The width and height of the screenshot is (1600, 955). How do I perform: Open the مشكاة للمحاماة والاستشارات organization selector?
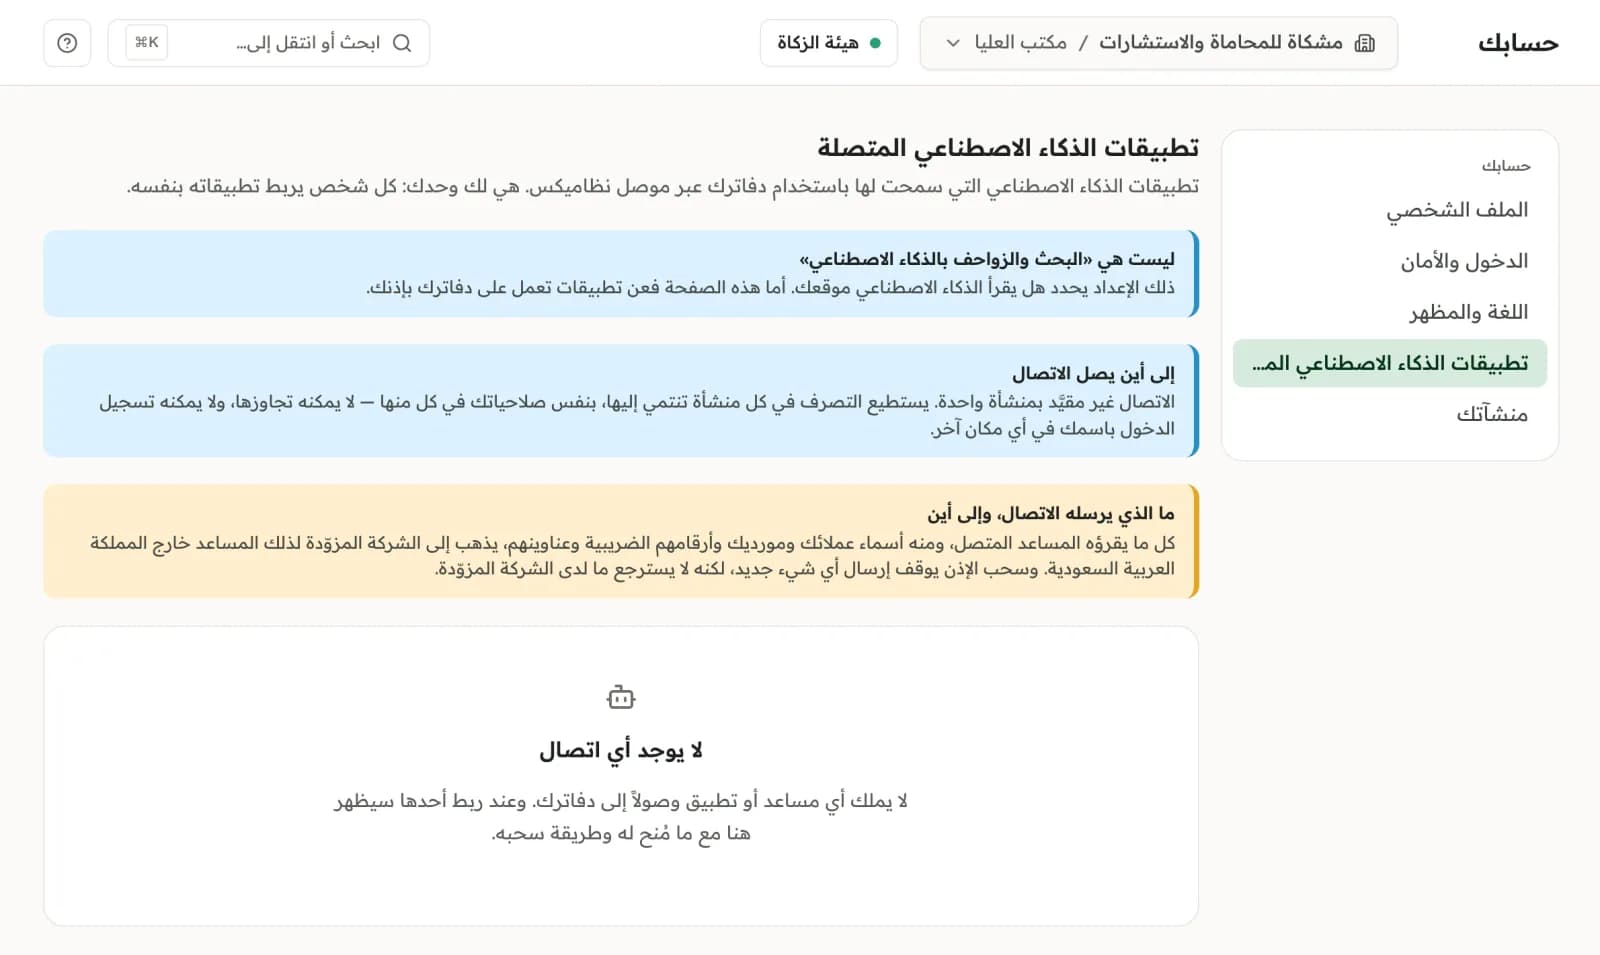(1158, 43)
